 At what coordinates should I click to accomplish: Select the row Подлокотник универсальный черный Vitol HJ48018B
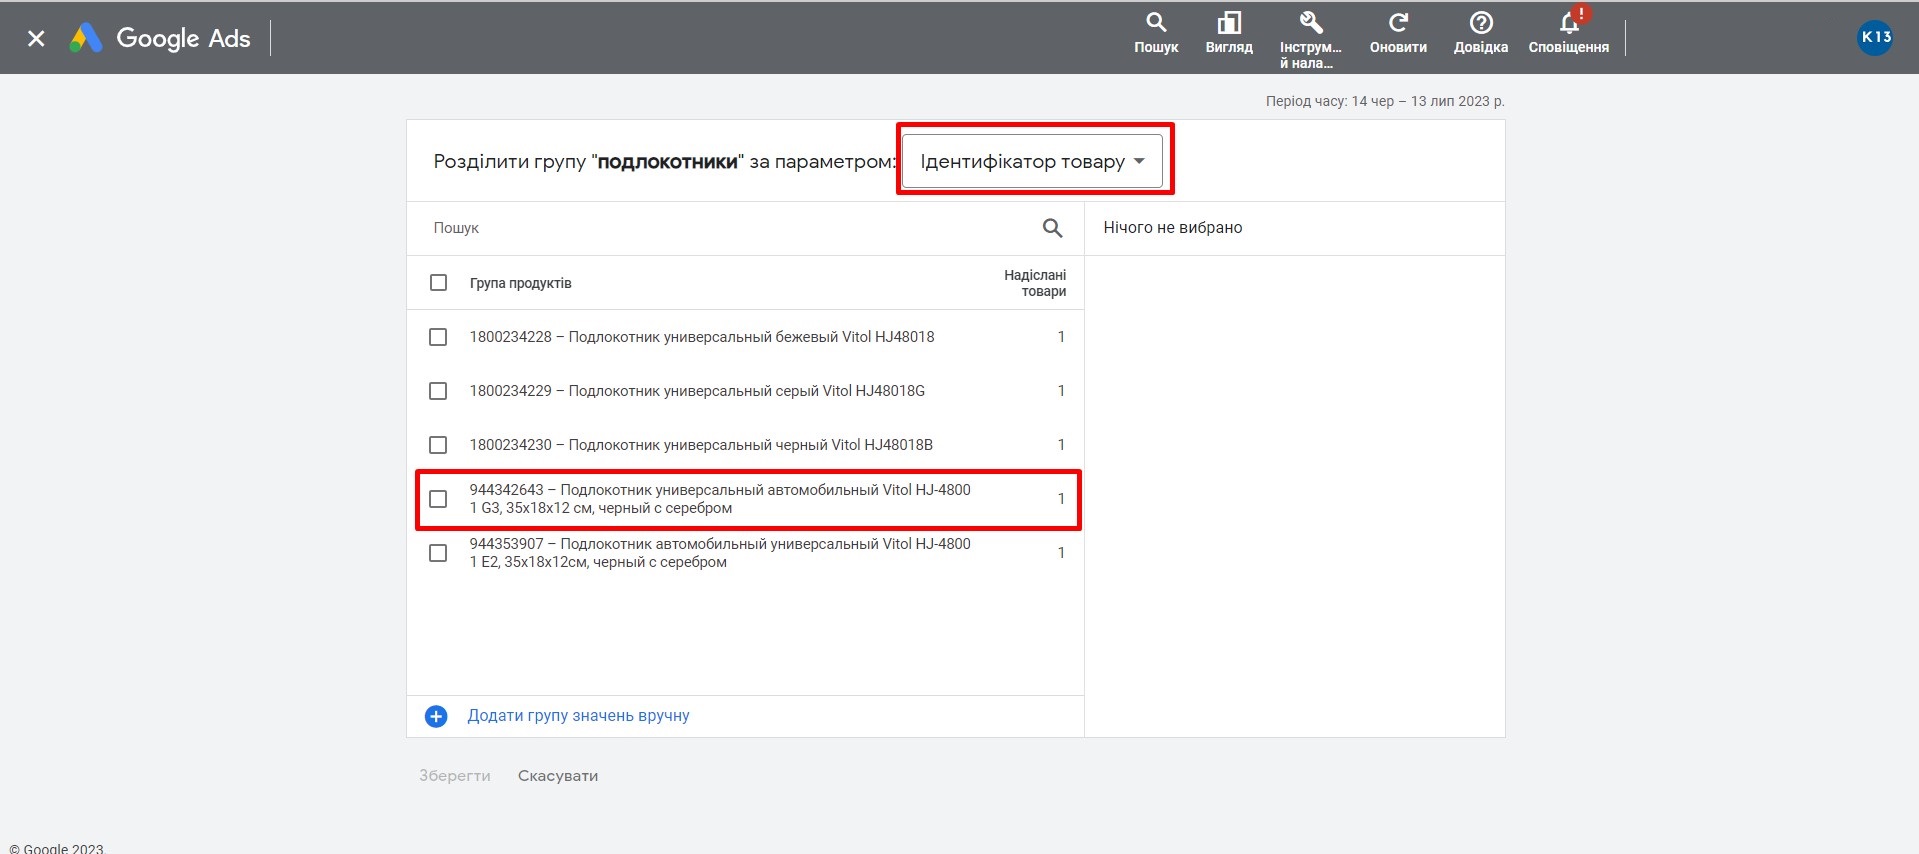click(x=745, y=445)
